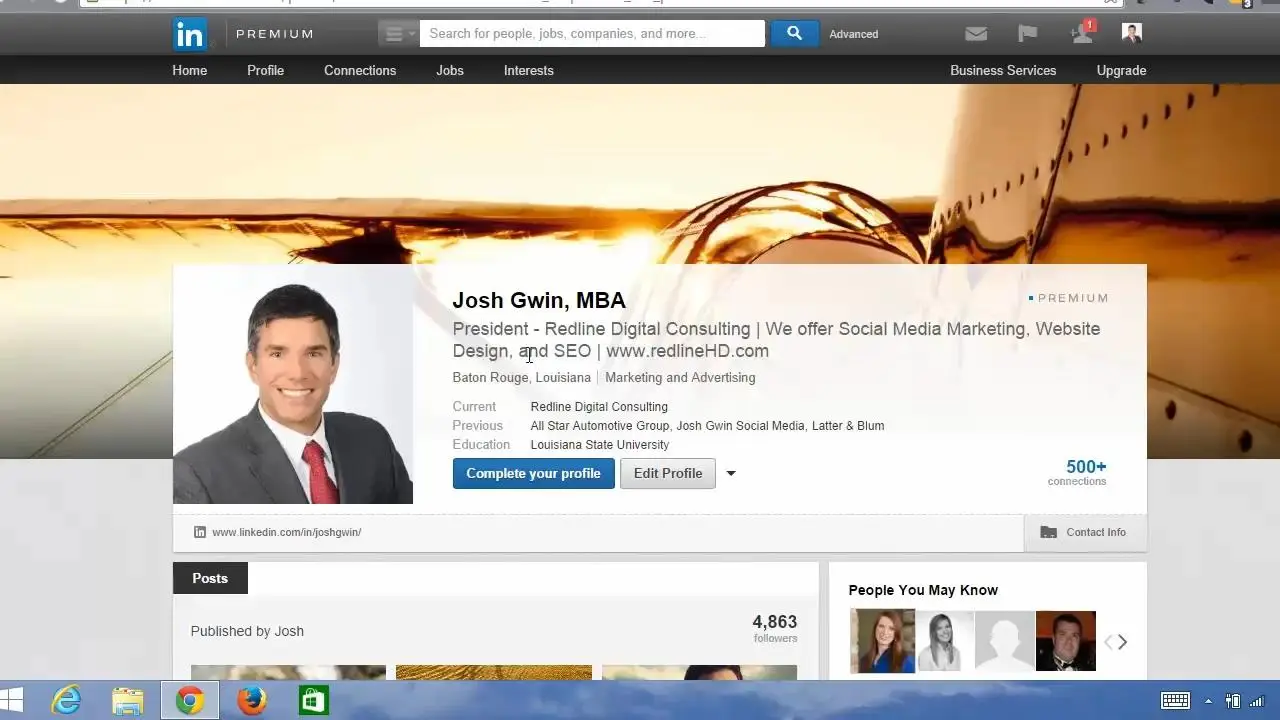The image size is (1280, 720).
Task: Open the add connections icon with badge
Action: click(x=1083, y=33)
